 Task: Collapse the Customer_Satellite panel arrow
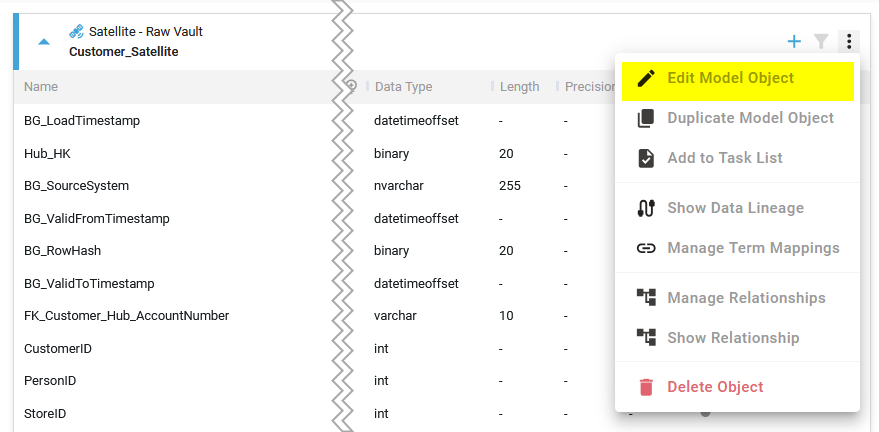[x=44, y=42]
